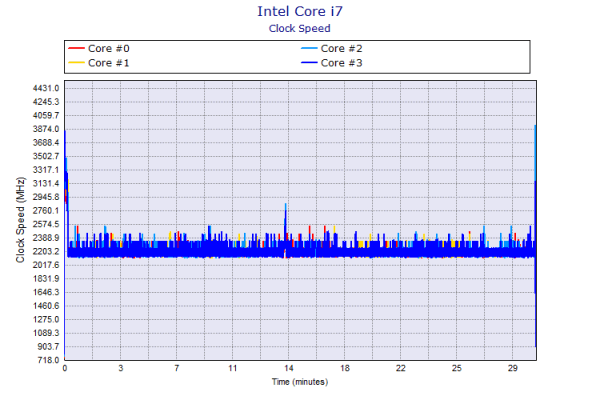The image size is (600, 400).
Task: Click the 3131.4 y-axis value
Action: tap(46, 183)
